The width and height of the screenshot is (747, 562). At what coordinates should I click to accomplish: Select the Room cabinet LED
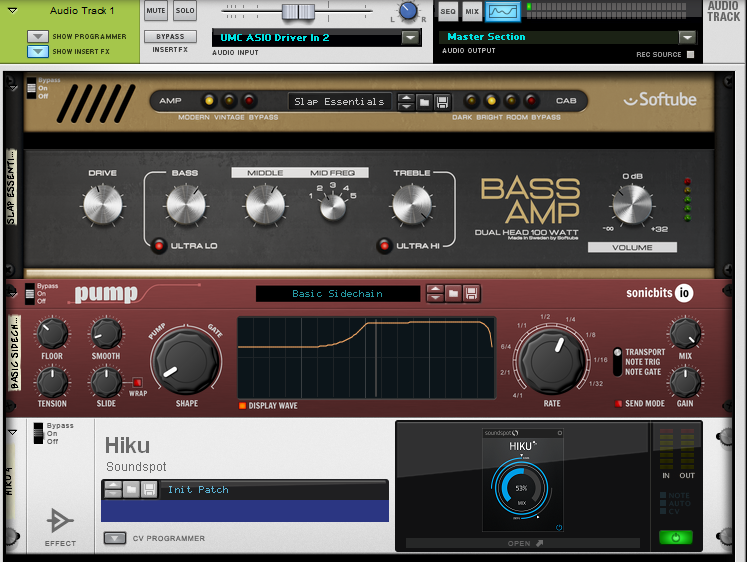511,100
